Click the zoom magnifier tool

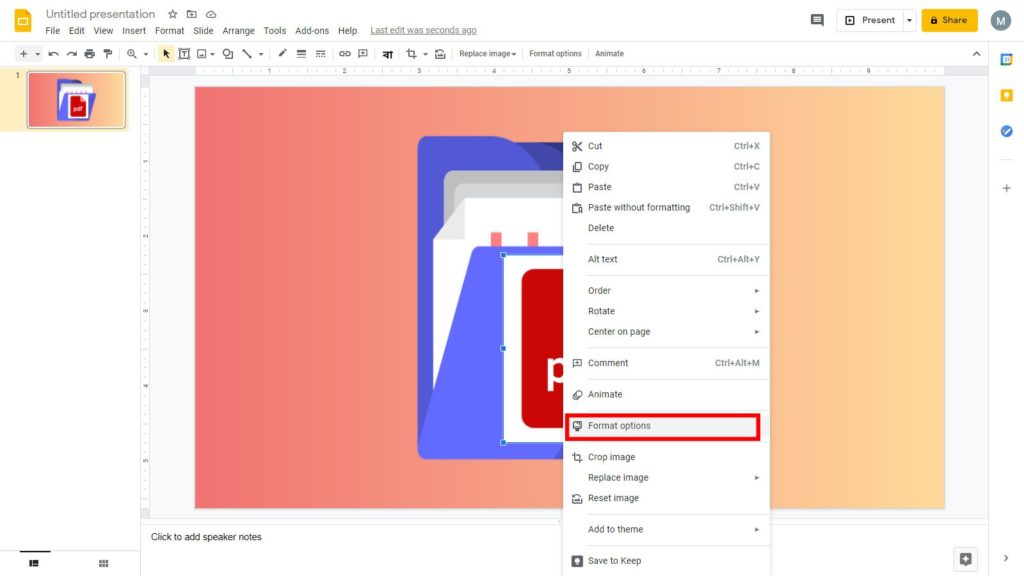pos(132,54)
